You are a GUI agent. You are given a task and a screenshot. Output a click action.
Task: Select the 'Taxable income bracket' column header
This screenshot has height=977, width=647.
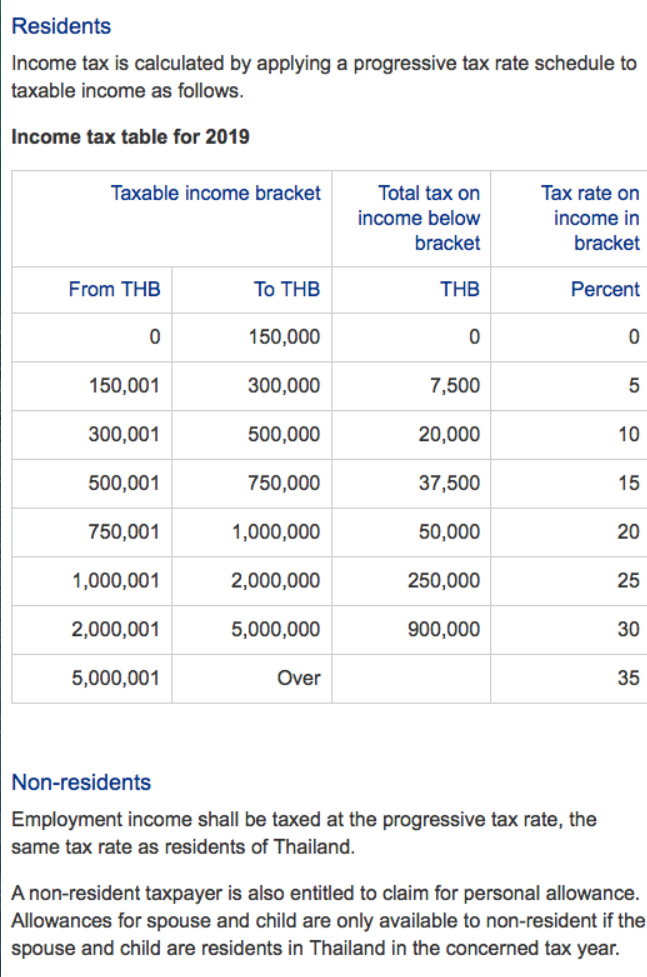pyautogui.click(x=216, y=193)
